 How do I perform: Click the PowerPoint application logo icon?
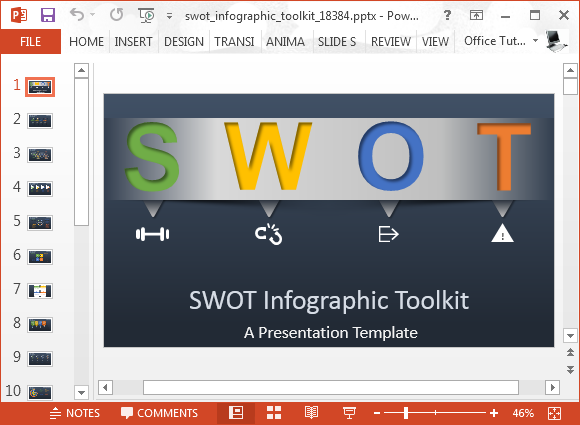[19, 15]
